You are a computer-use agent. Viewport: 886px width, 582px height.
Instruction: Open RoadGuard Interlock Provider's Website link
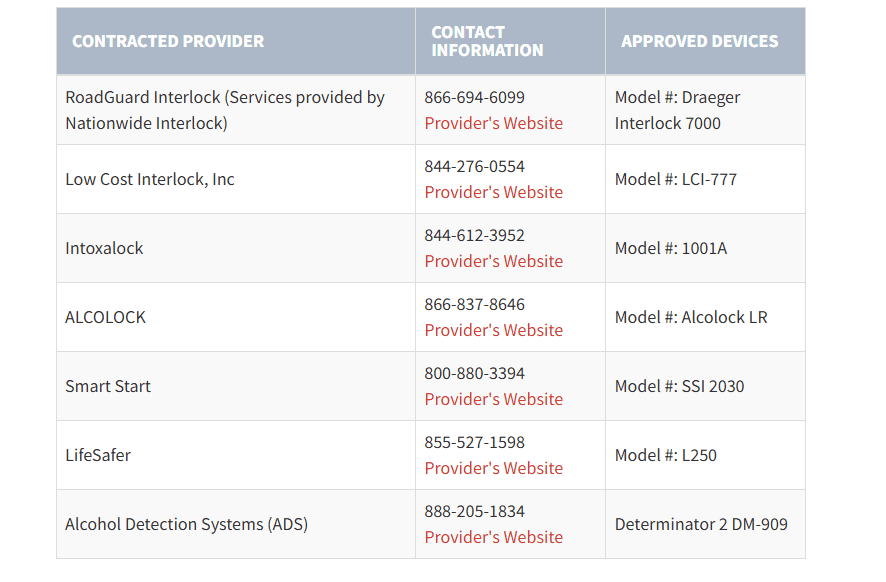(493, 123)
